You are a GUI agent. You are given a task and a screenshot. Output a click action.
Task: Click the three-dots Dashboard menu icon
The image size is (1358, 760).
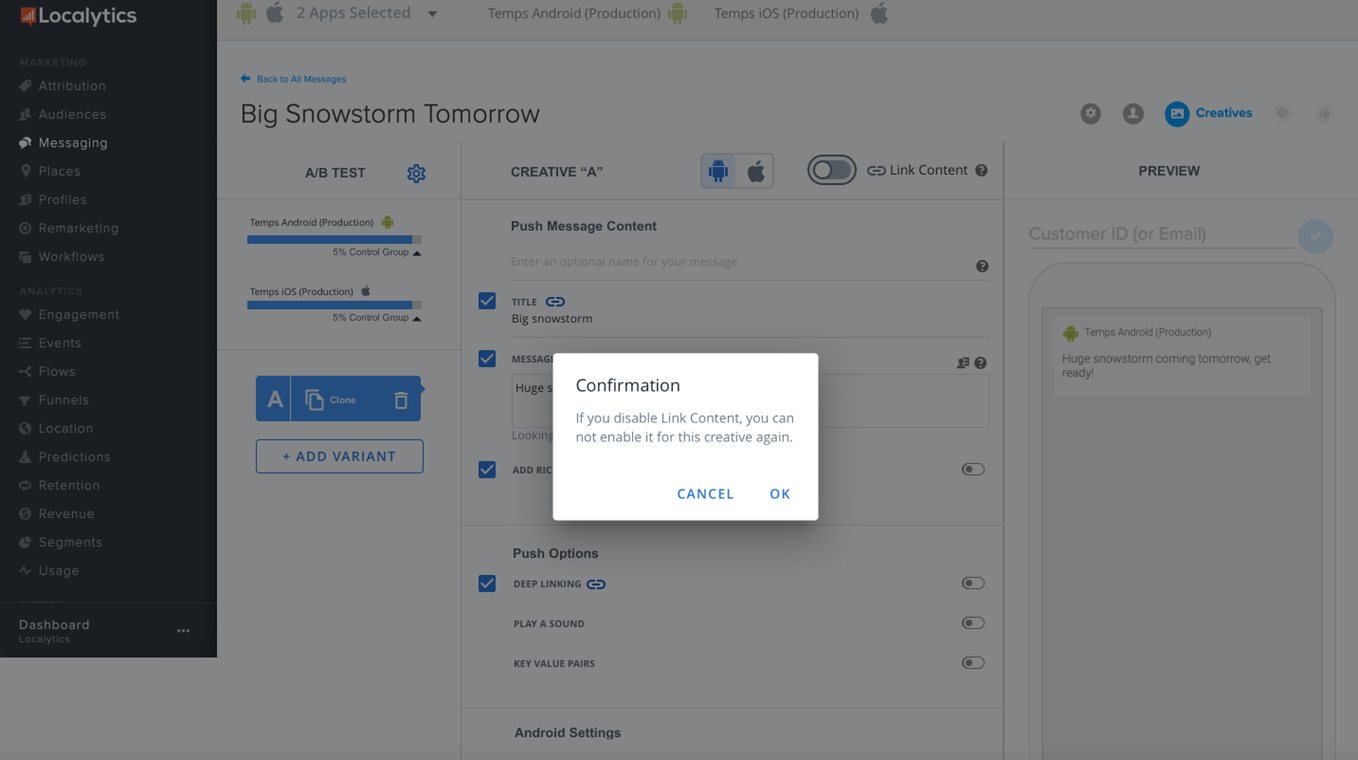[x=183, y=631]
